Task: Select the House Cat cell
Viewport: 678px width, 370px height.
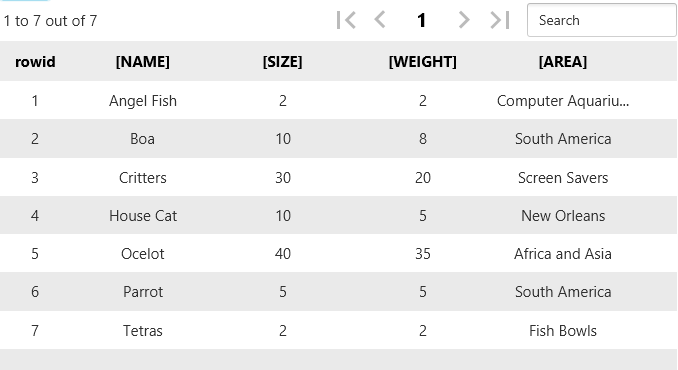Action: click(143, 216)
